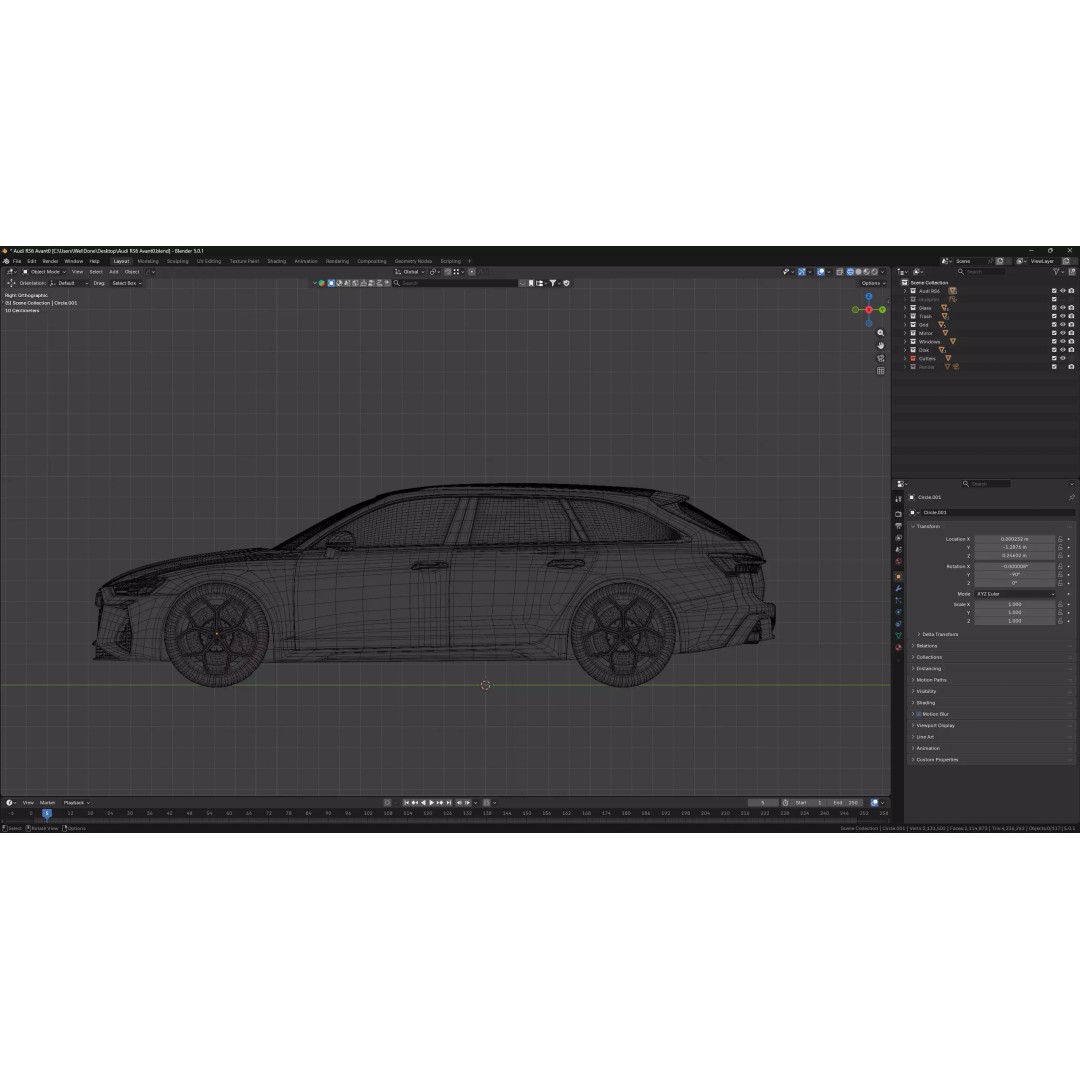Click the move cursor tool icon
The height and width of the screenshot is (1080, 1080).
click(11, 283)
